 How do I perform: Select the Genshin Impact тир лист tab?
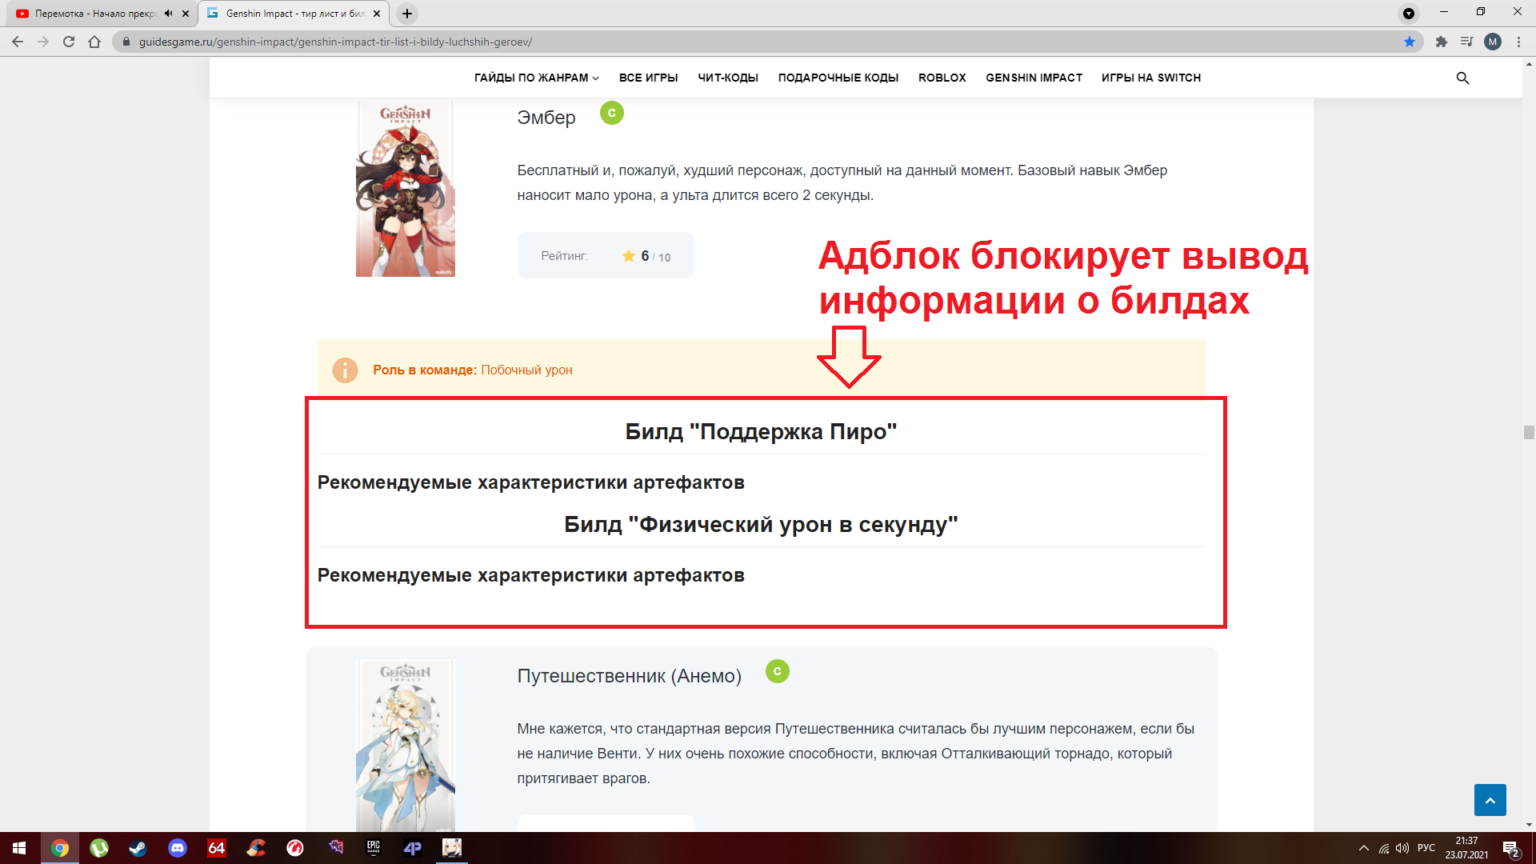click(x=294, y=14)
